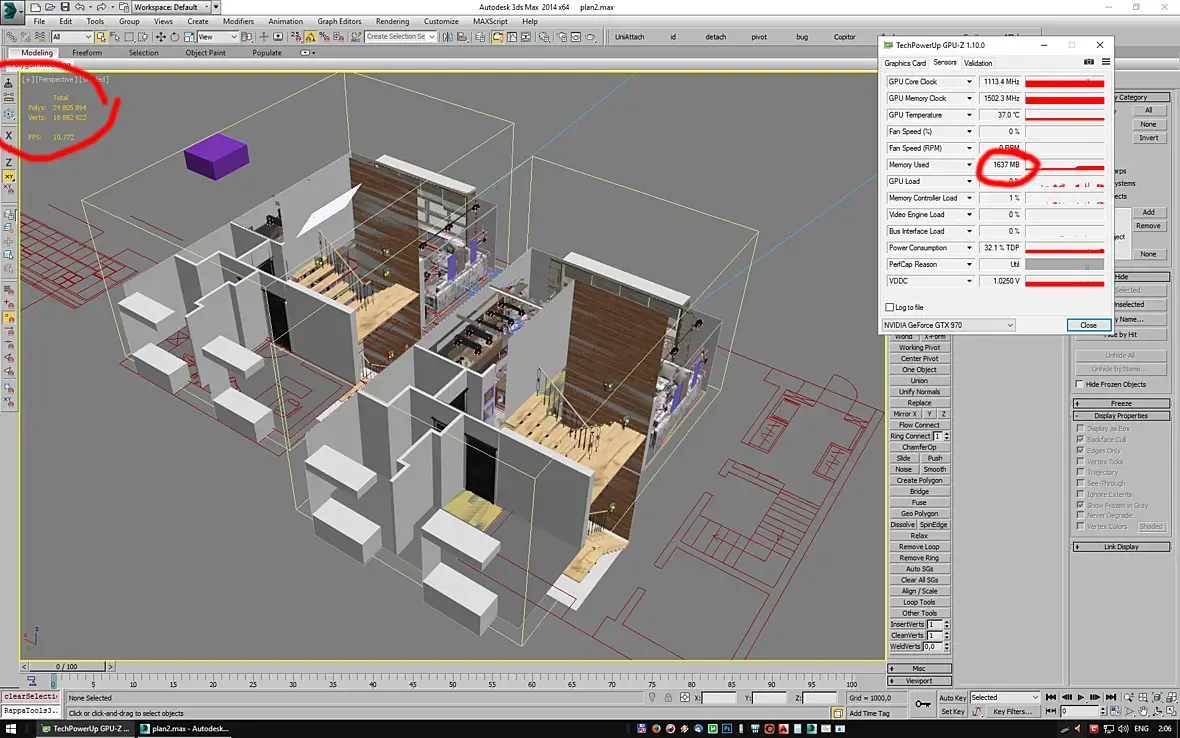This screenshot has width=1180, height=738.
Task: Click the Set Keys large key icon
Action: point(923,704)
